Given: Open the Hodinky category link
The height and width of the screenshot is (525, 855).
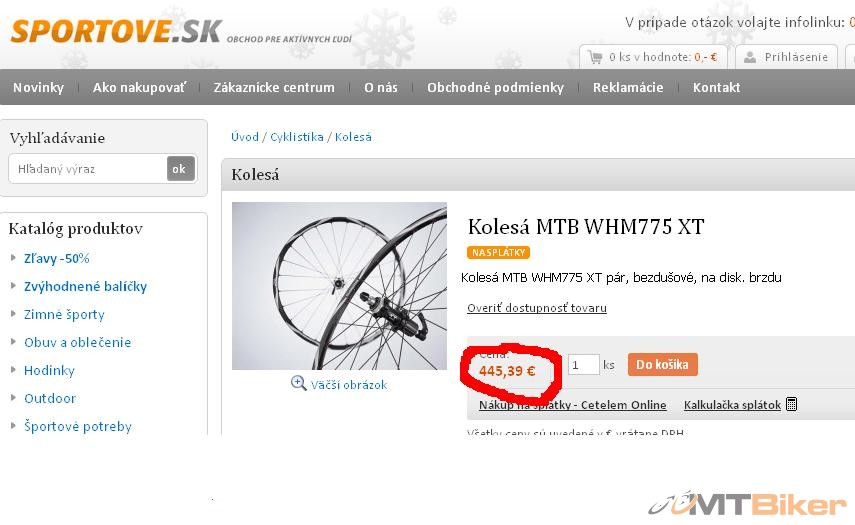Looking at the screenshot, I should [49, 370].
